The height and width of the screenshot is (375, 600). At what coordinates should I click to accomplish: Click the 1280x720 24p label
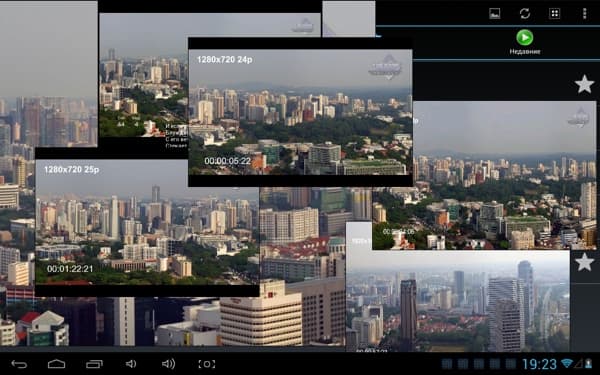coord(225,60)
